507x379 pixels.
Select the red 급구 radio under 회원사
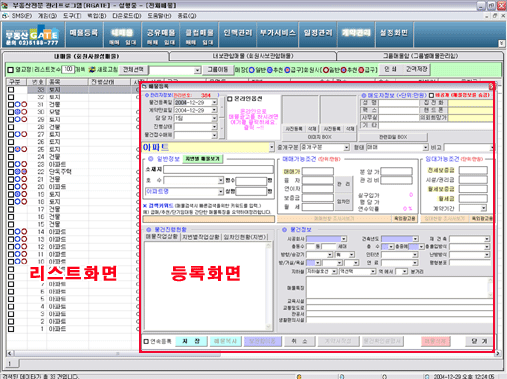[x=361, y=70]
